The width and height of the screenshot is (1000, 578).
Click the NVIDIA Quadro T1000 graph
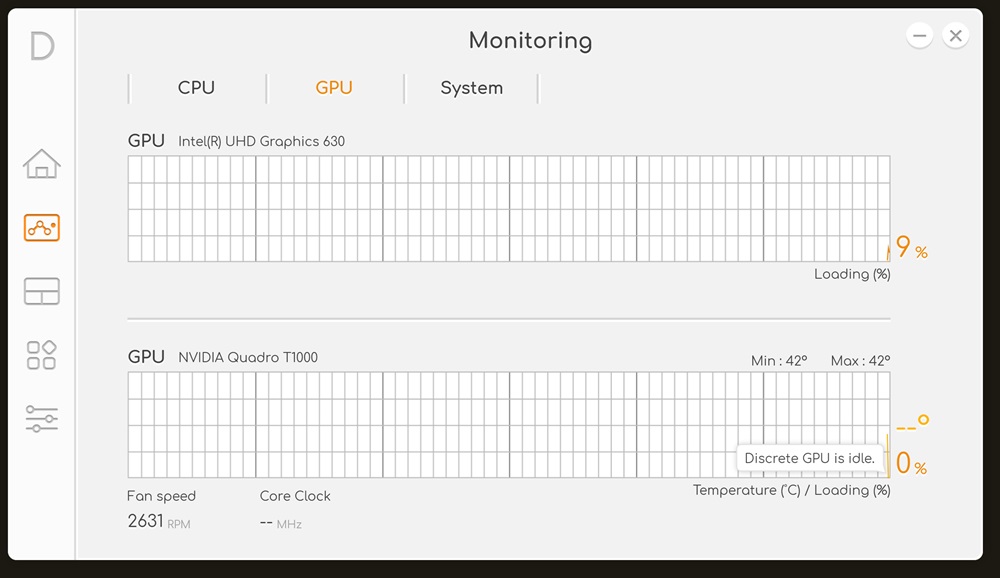(509, 425)
